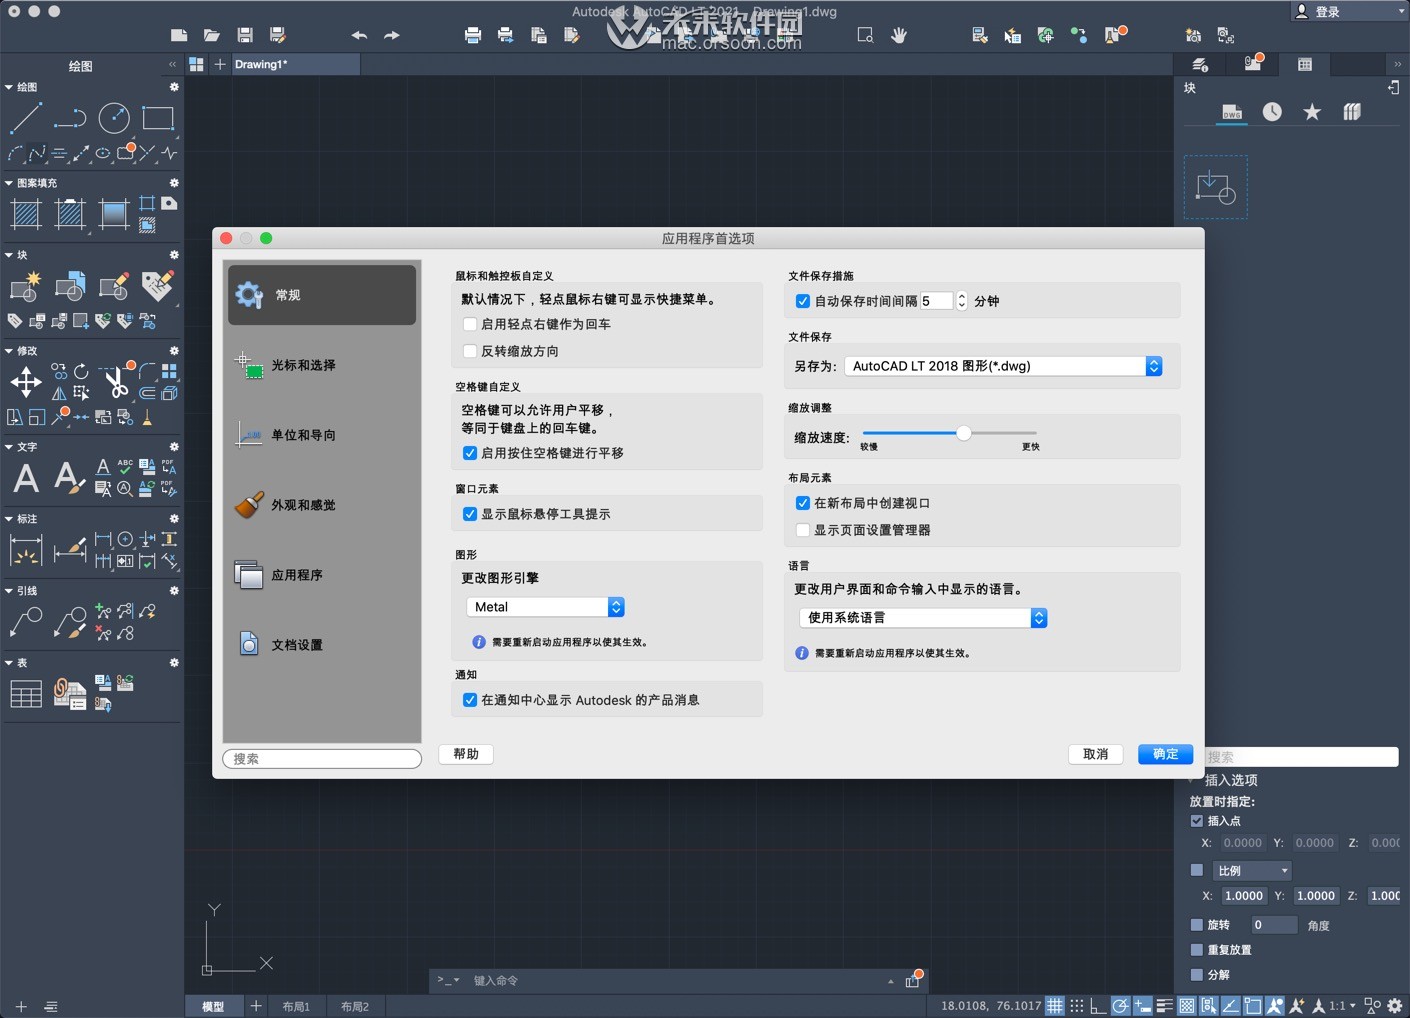Select the Circle tool in the drawing panel
Viewport: 1410px width, 1018px height.
coord(113,118)
